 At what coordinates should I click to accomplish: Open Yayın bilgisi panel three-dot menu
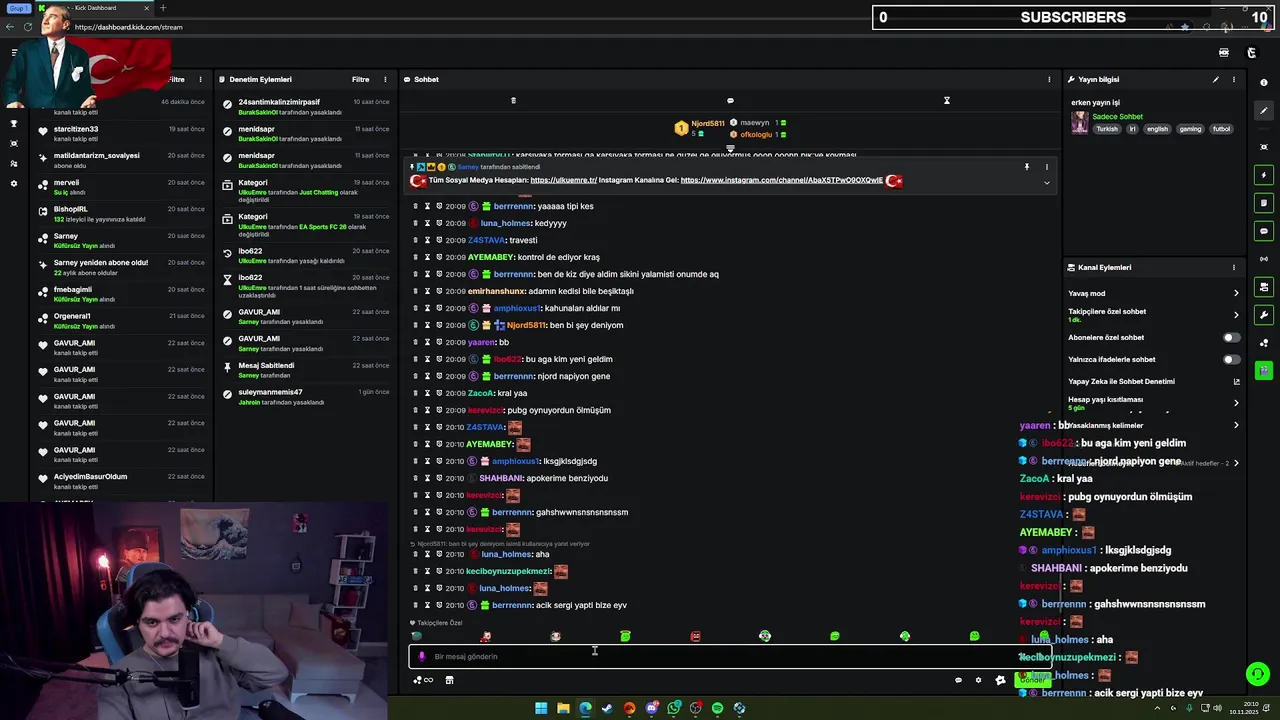pos(1234,79)
